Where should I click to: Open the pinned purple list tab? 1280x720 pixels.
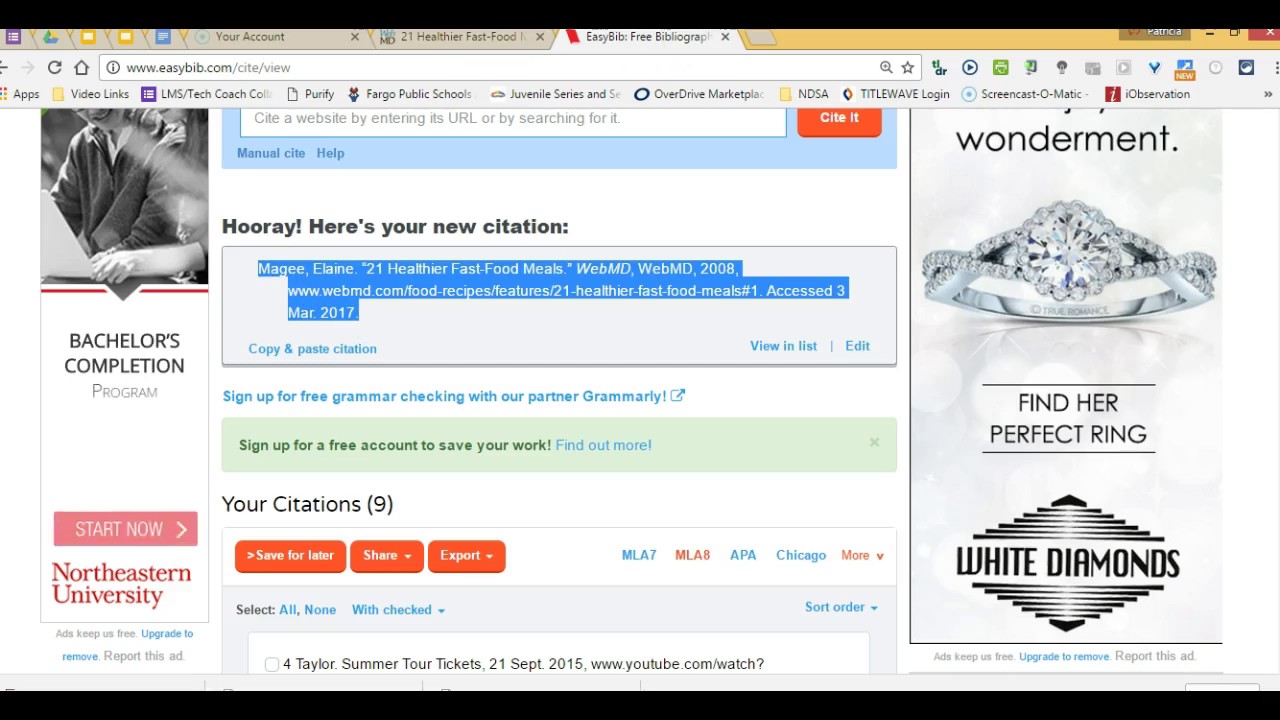point(13,37)
